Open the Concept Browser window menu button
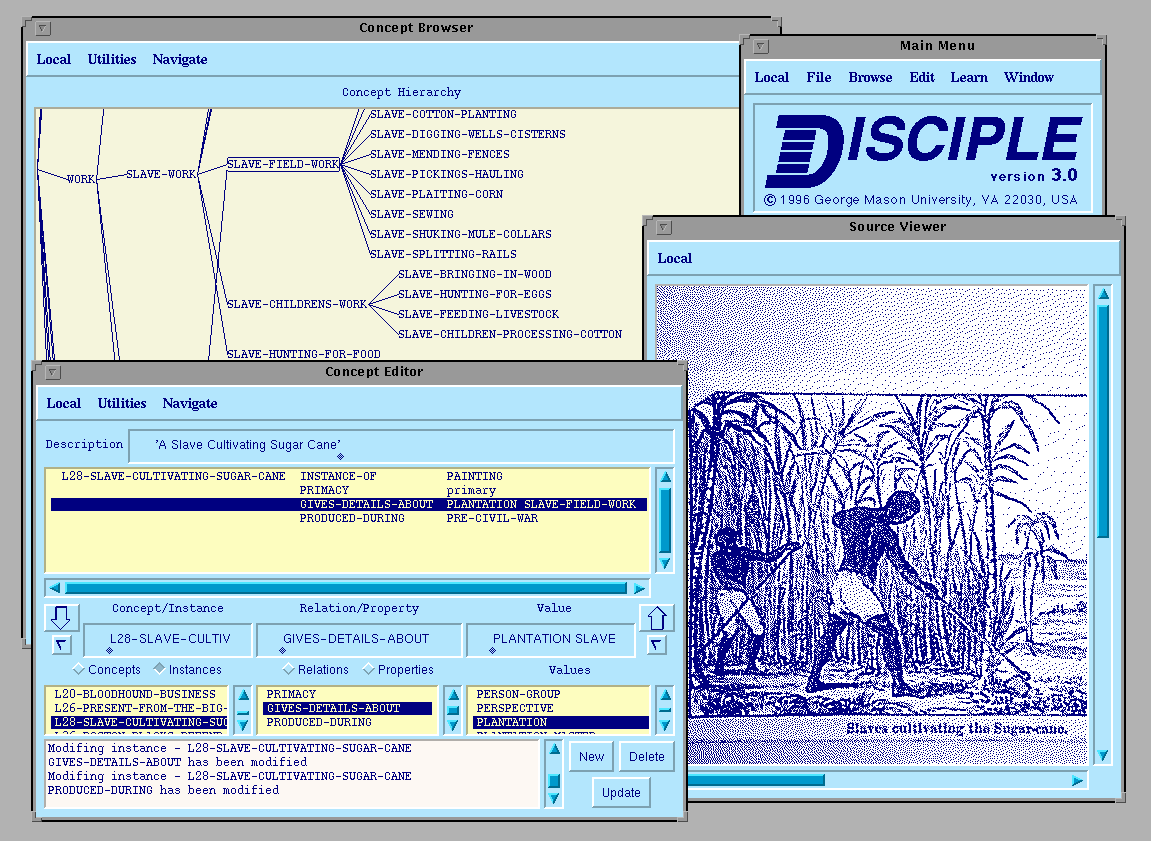The height and width of the screenshot is (841, 1151). pyautogui.click(x=43, y=28)
